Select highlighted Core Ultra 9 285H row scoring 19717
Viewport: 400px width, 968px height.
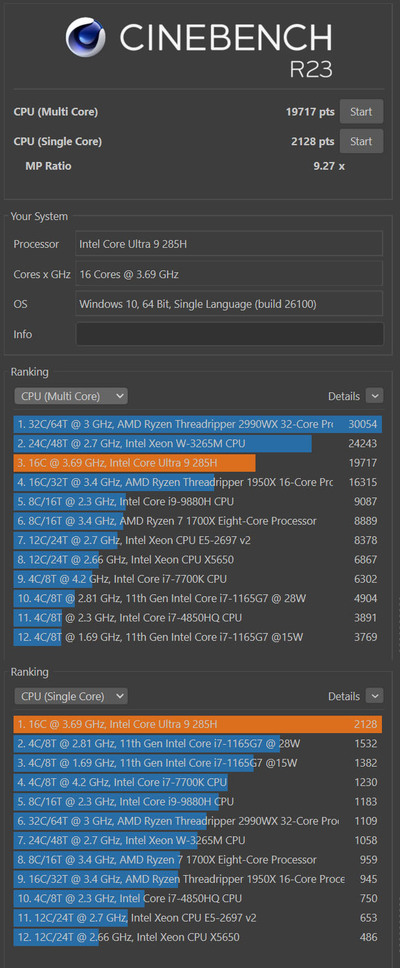click(x=198, y=463)
